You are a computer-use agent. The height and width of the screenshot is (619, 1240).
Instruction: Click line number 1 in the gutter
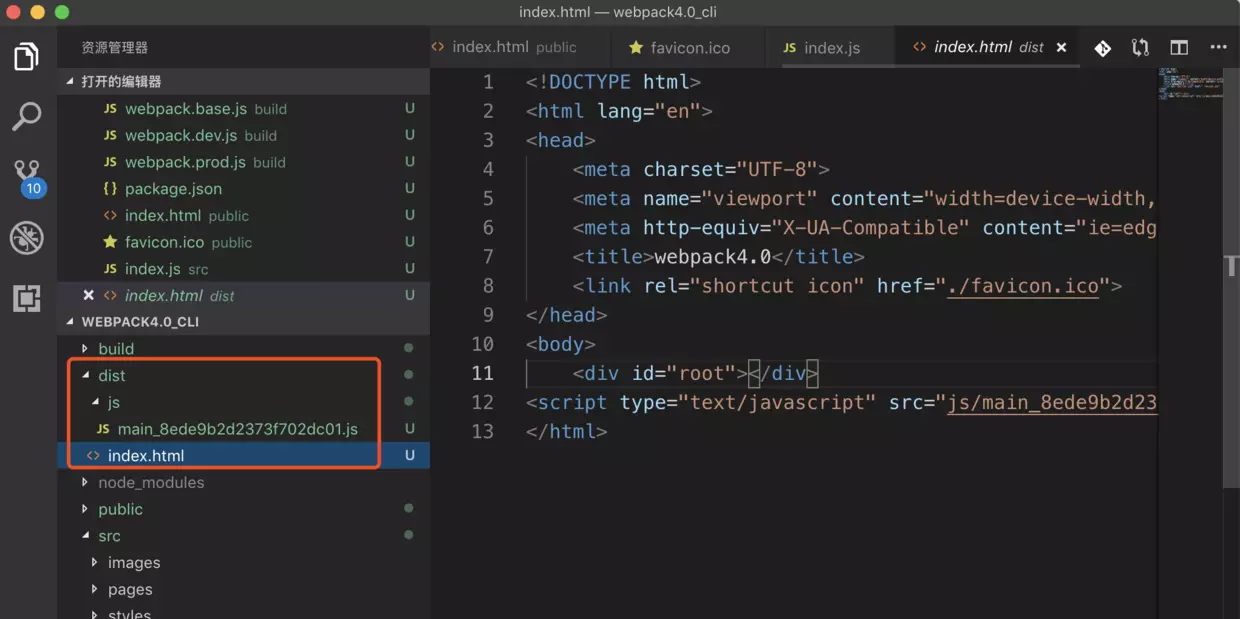click(x=488, y=82)
